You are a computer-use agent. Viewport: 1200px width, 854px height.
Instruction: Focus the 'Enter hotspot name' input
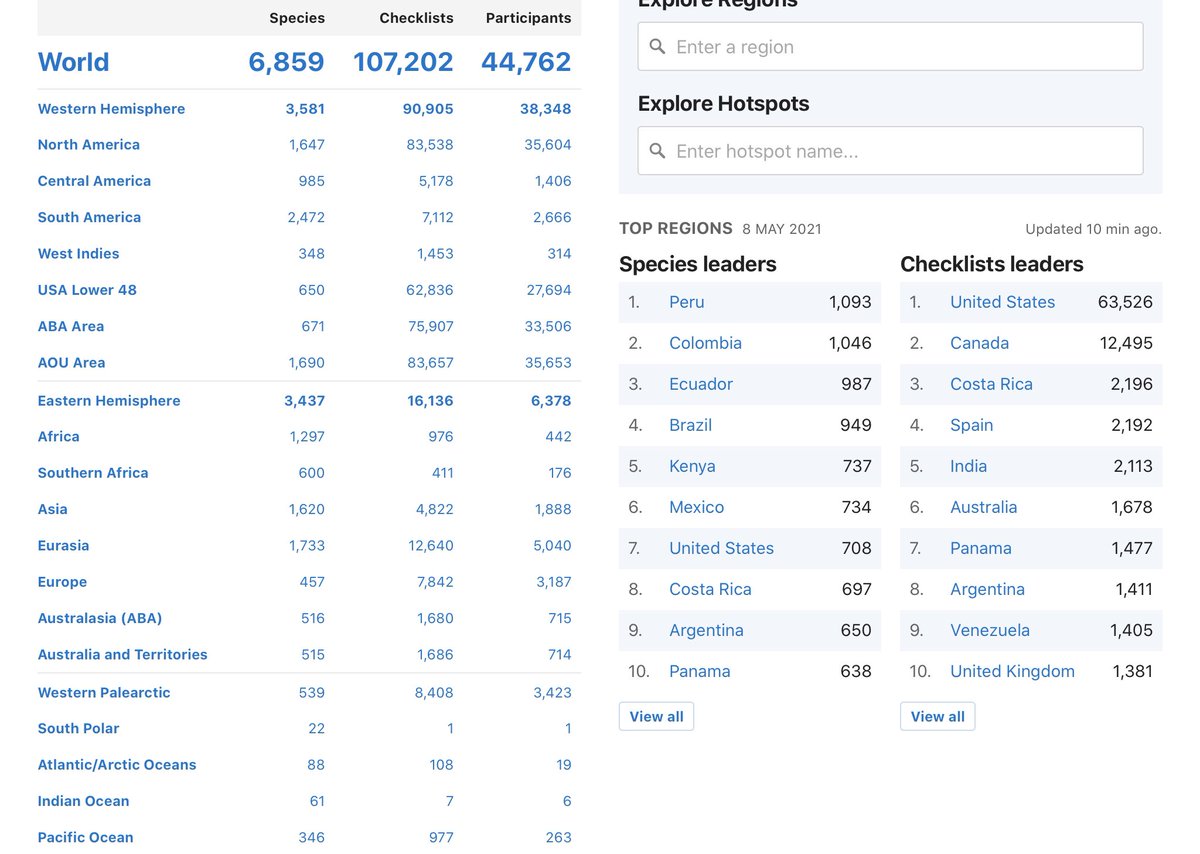pyautogui.click(x=890, y=151)
